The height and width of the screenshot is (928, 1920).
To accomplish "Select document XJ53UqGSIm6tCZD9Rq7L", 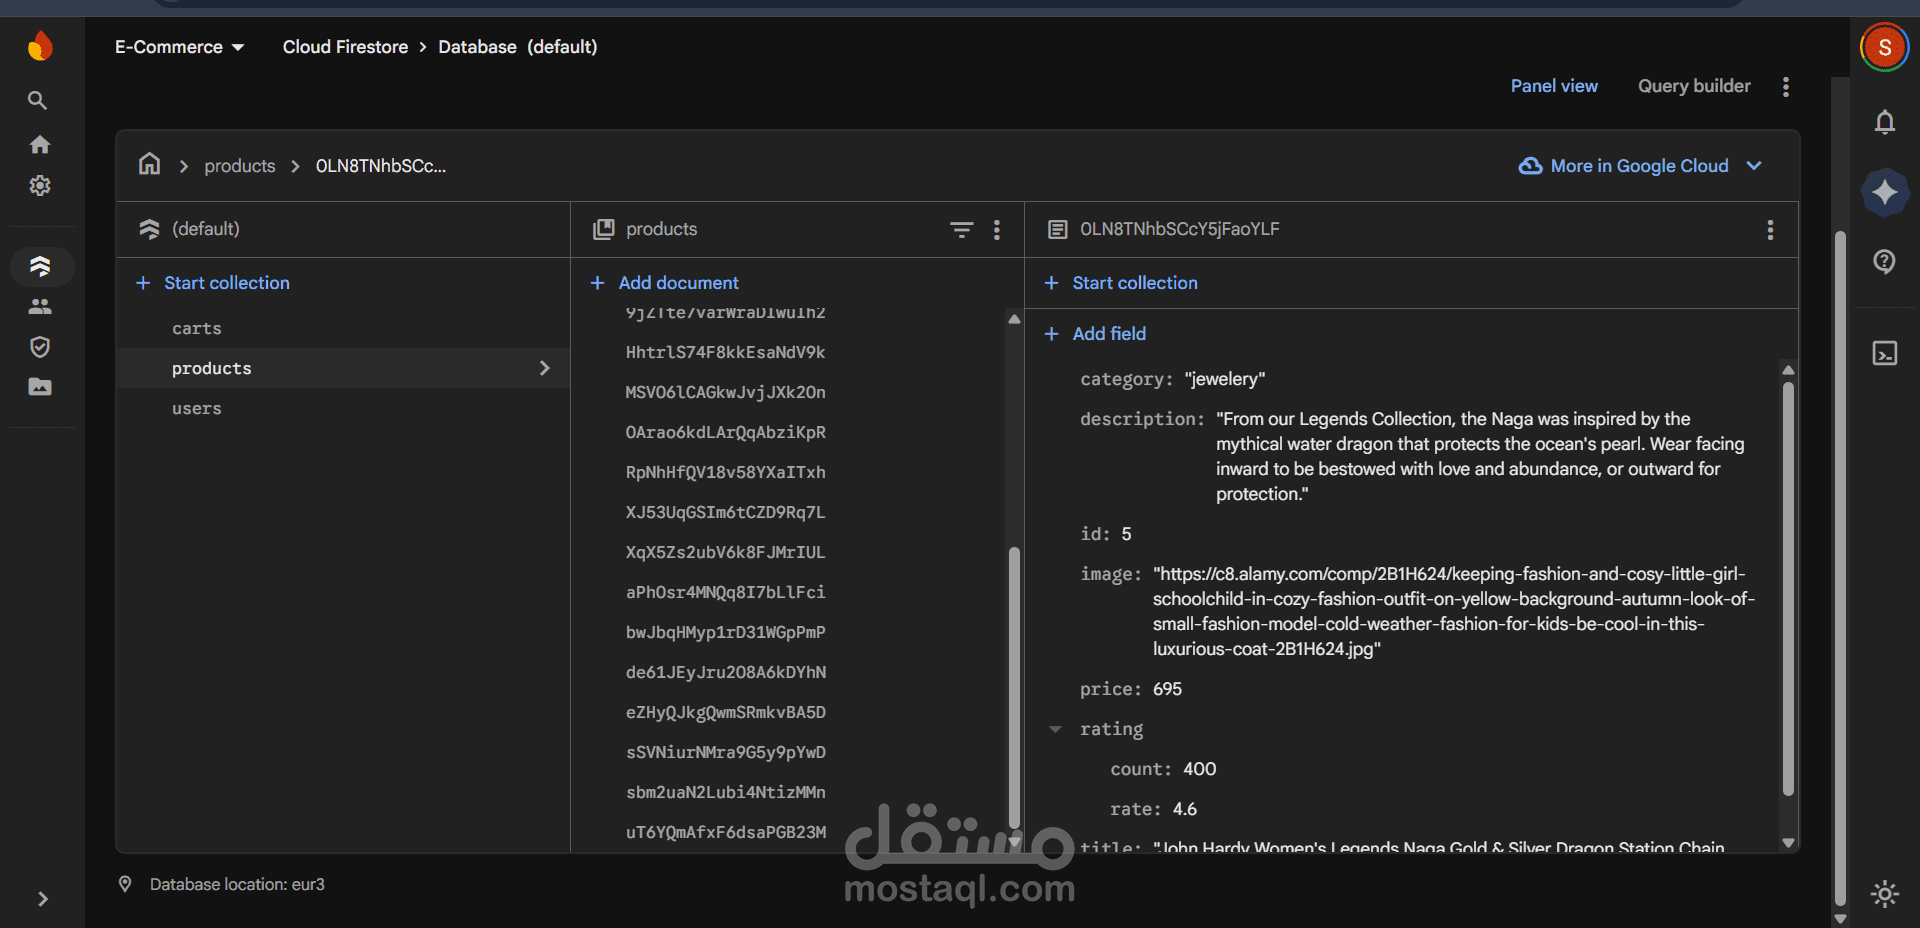I will [726, 512].
